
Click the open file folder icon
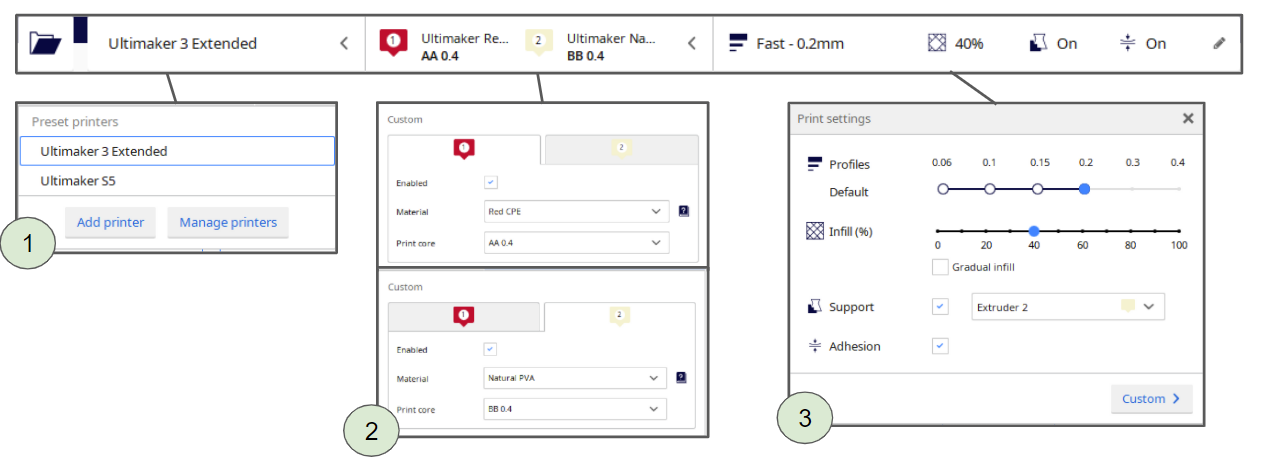click(x=45, y=43)
